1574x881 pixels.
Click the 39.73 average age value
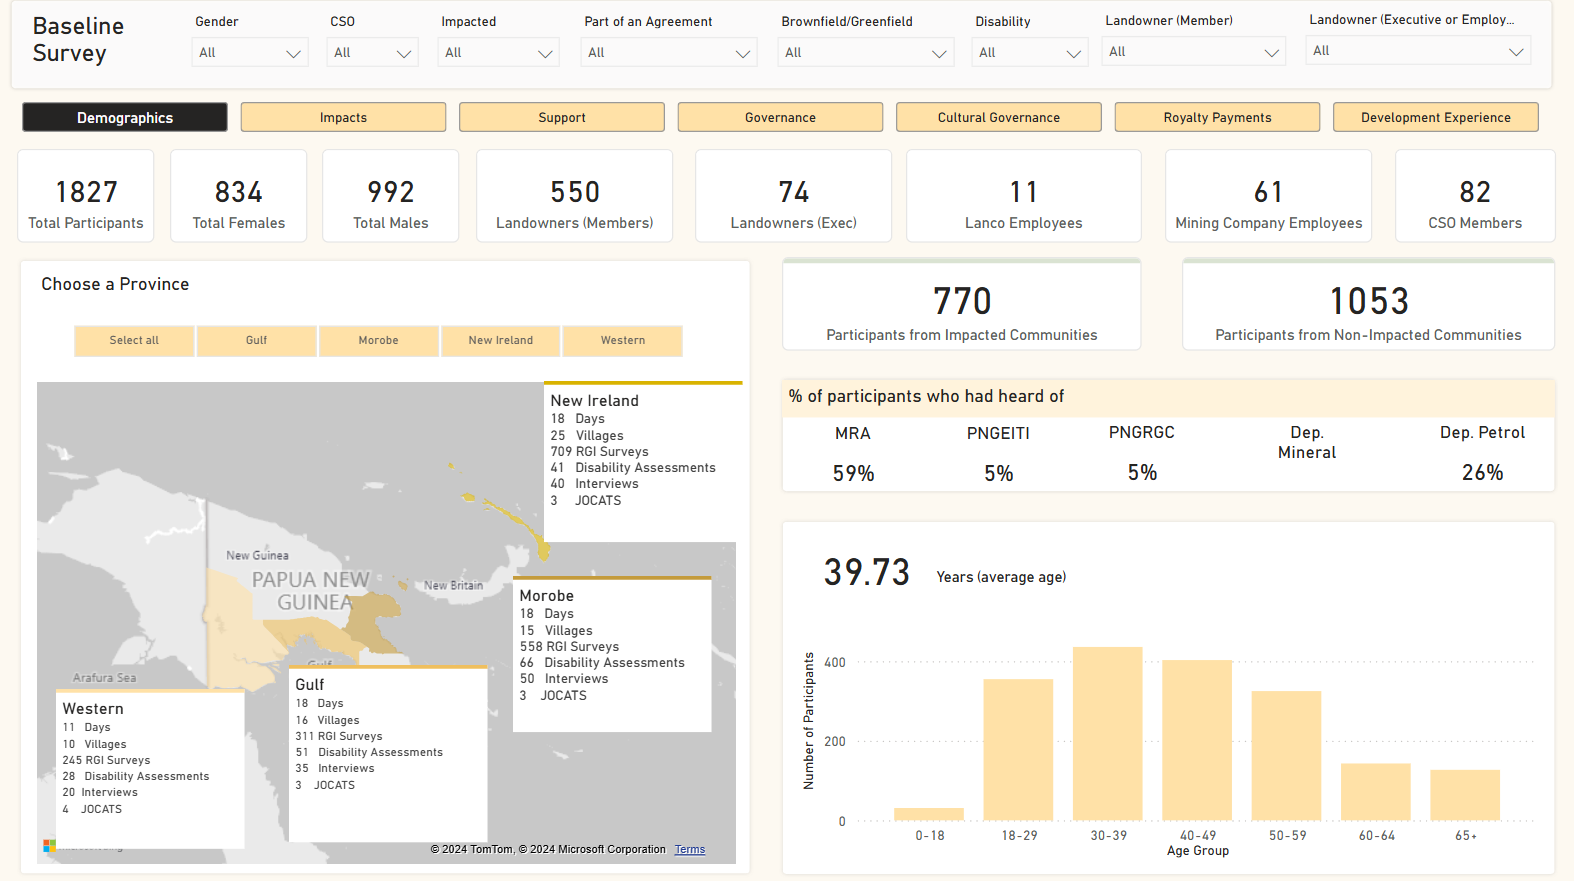pos(867,572)
